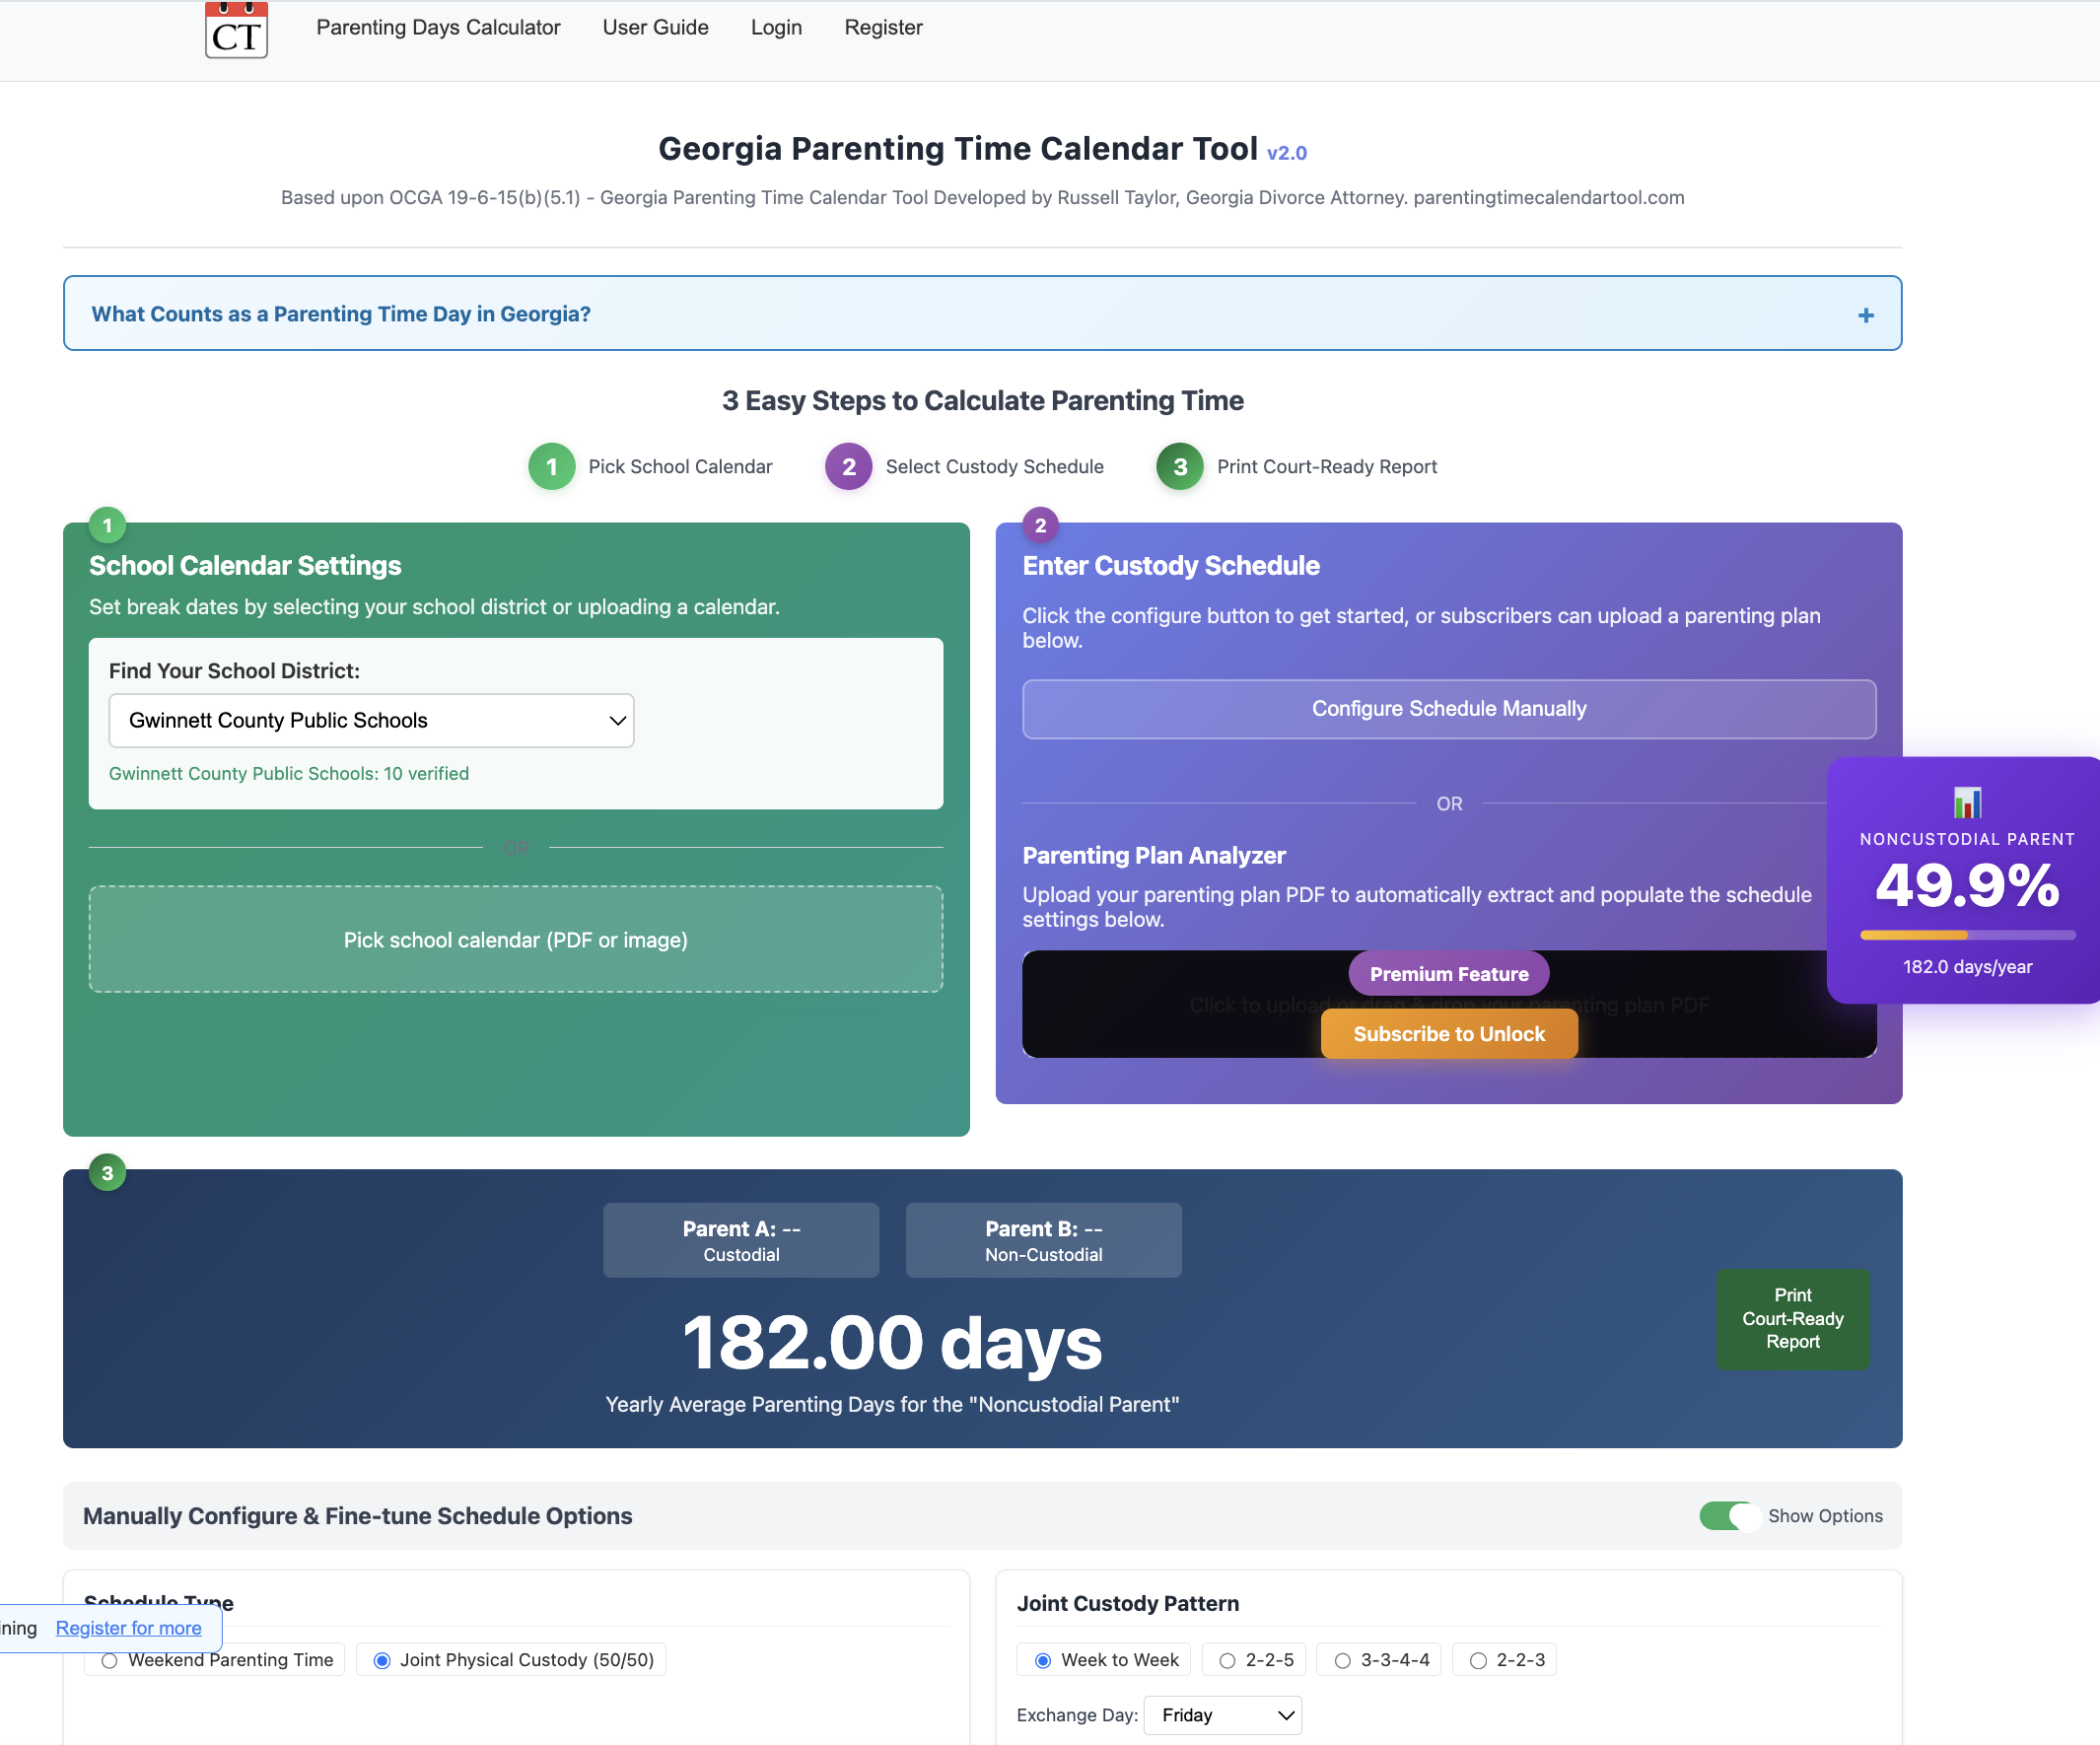The image size is (2100, 1745).
Task: Disable the Show Options toggle
Action: 1728,1516
